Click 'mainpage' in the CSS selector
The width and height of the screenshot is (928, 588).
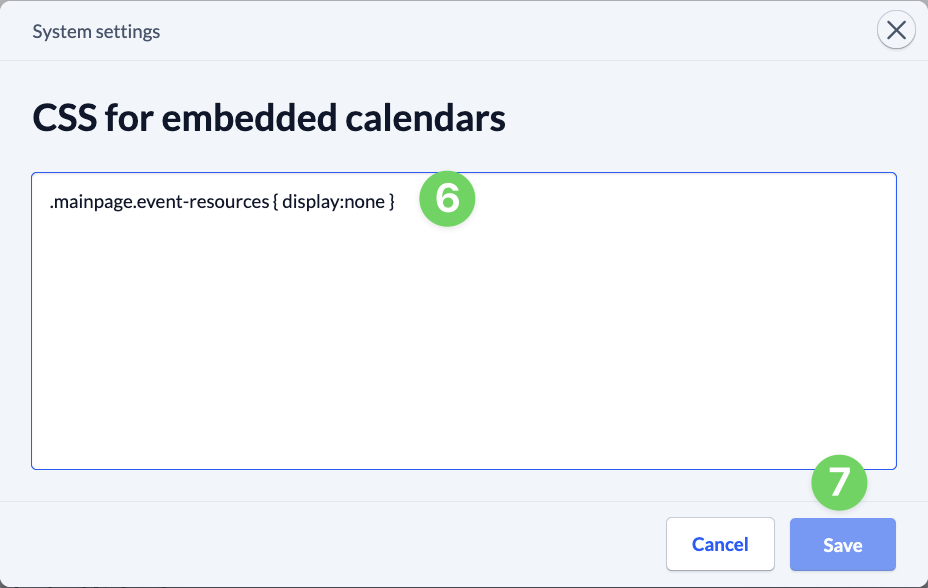(94, 202)
